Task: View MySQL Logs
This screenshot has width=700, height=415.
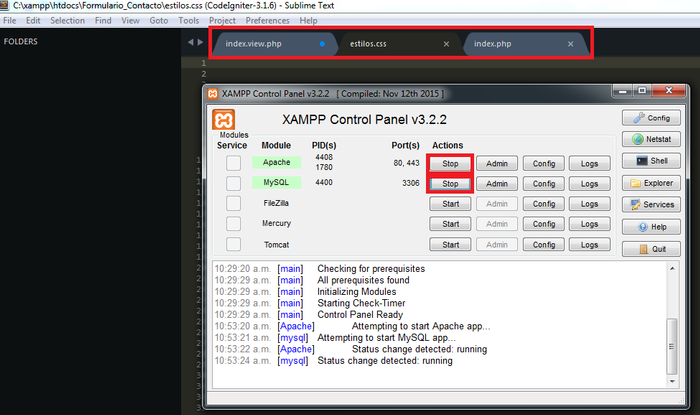Action: pyautogui.click(x=589, y=184)
